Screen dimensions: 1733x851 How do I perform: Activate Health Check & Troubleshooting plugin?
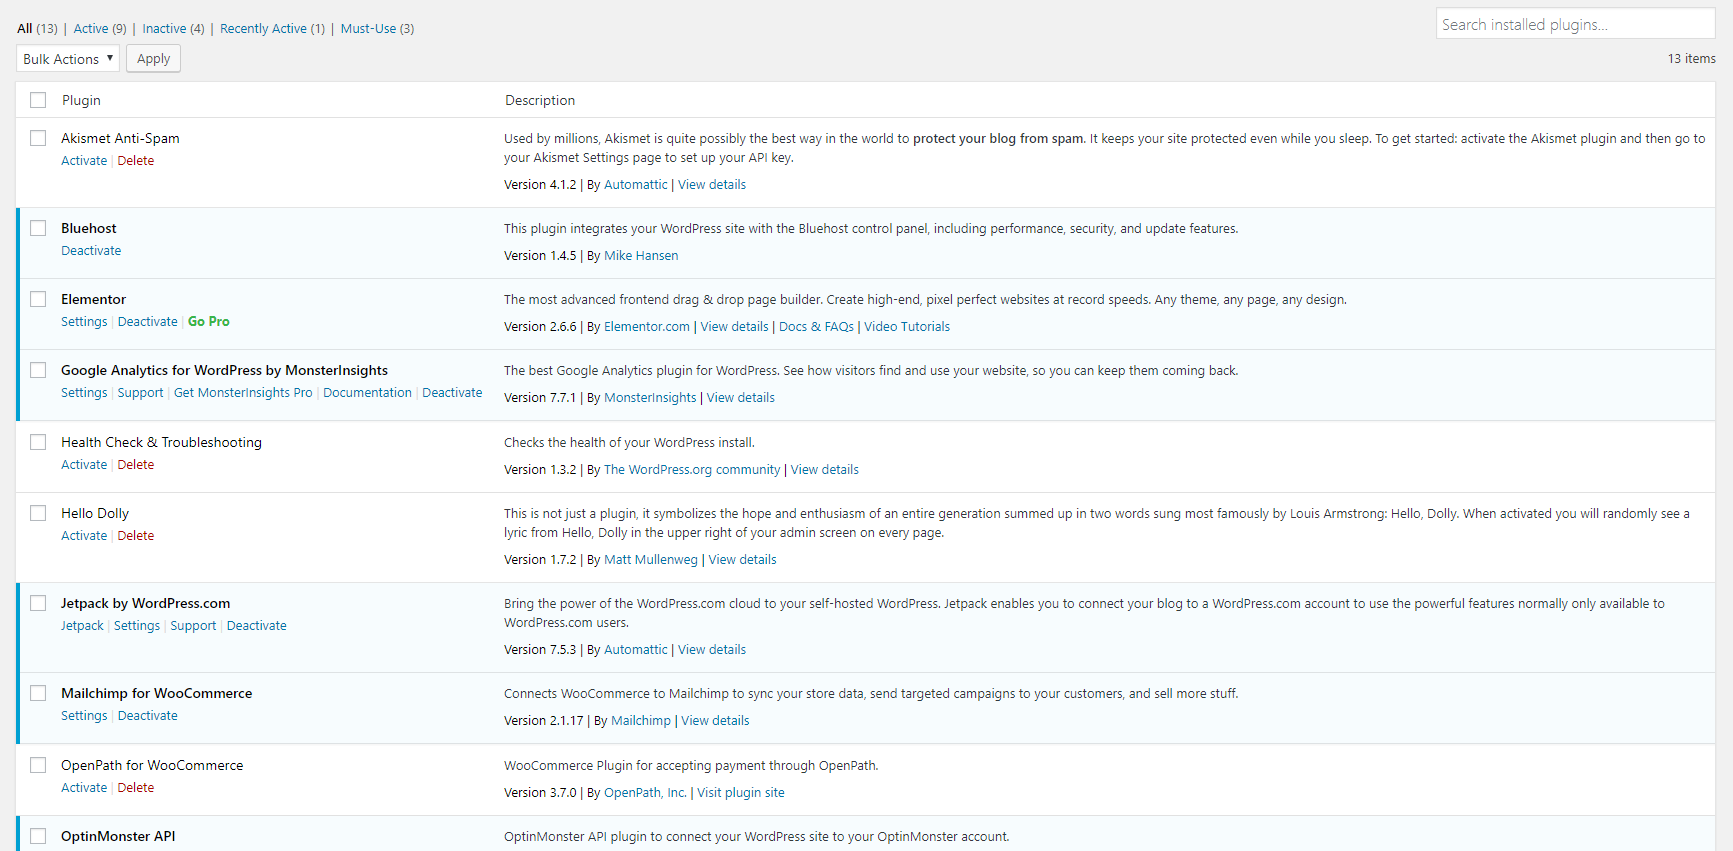(x=84, y=465)
